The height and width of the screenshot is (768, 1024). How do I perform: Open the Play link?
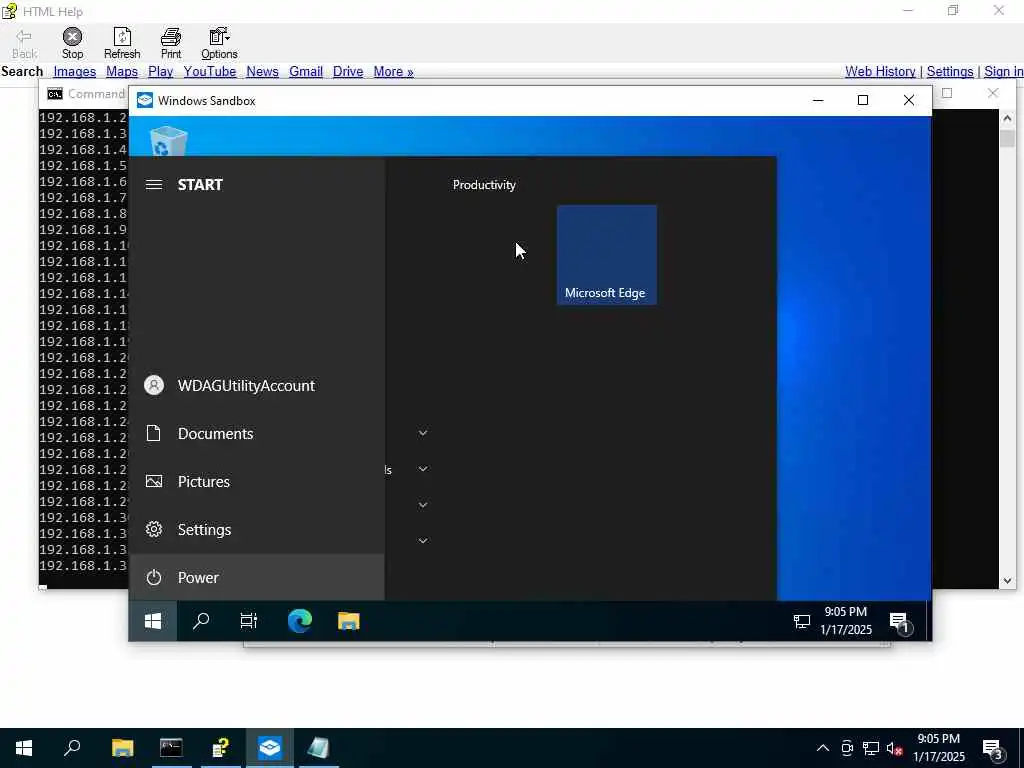pos(161,71)
